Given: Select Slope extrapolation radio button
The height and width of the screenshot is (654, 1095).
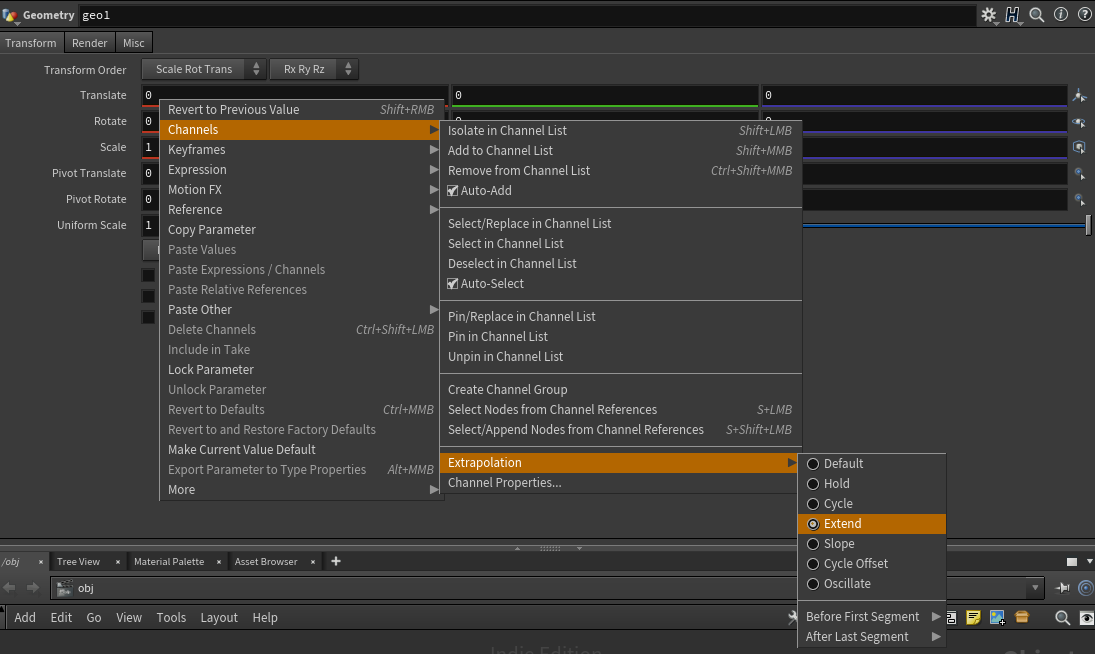Looking at the screenshot, I should click(813, 544).
